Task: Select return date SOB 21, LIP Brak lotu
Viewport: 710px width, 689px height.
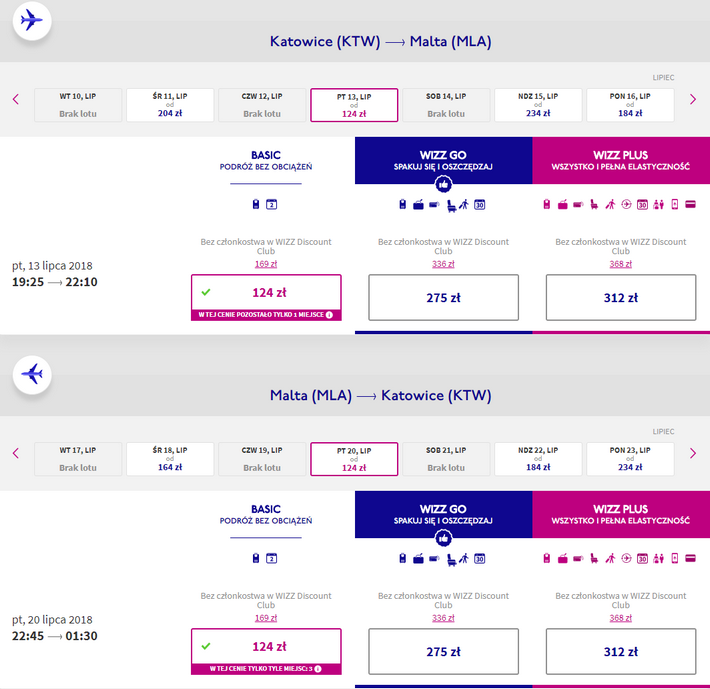Action: [446, 459]
